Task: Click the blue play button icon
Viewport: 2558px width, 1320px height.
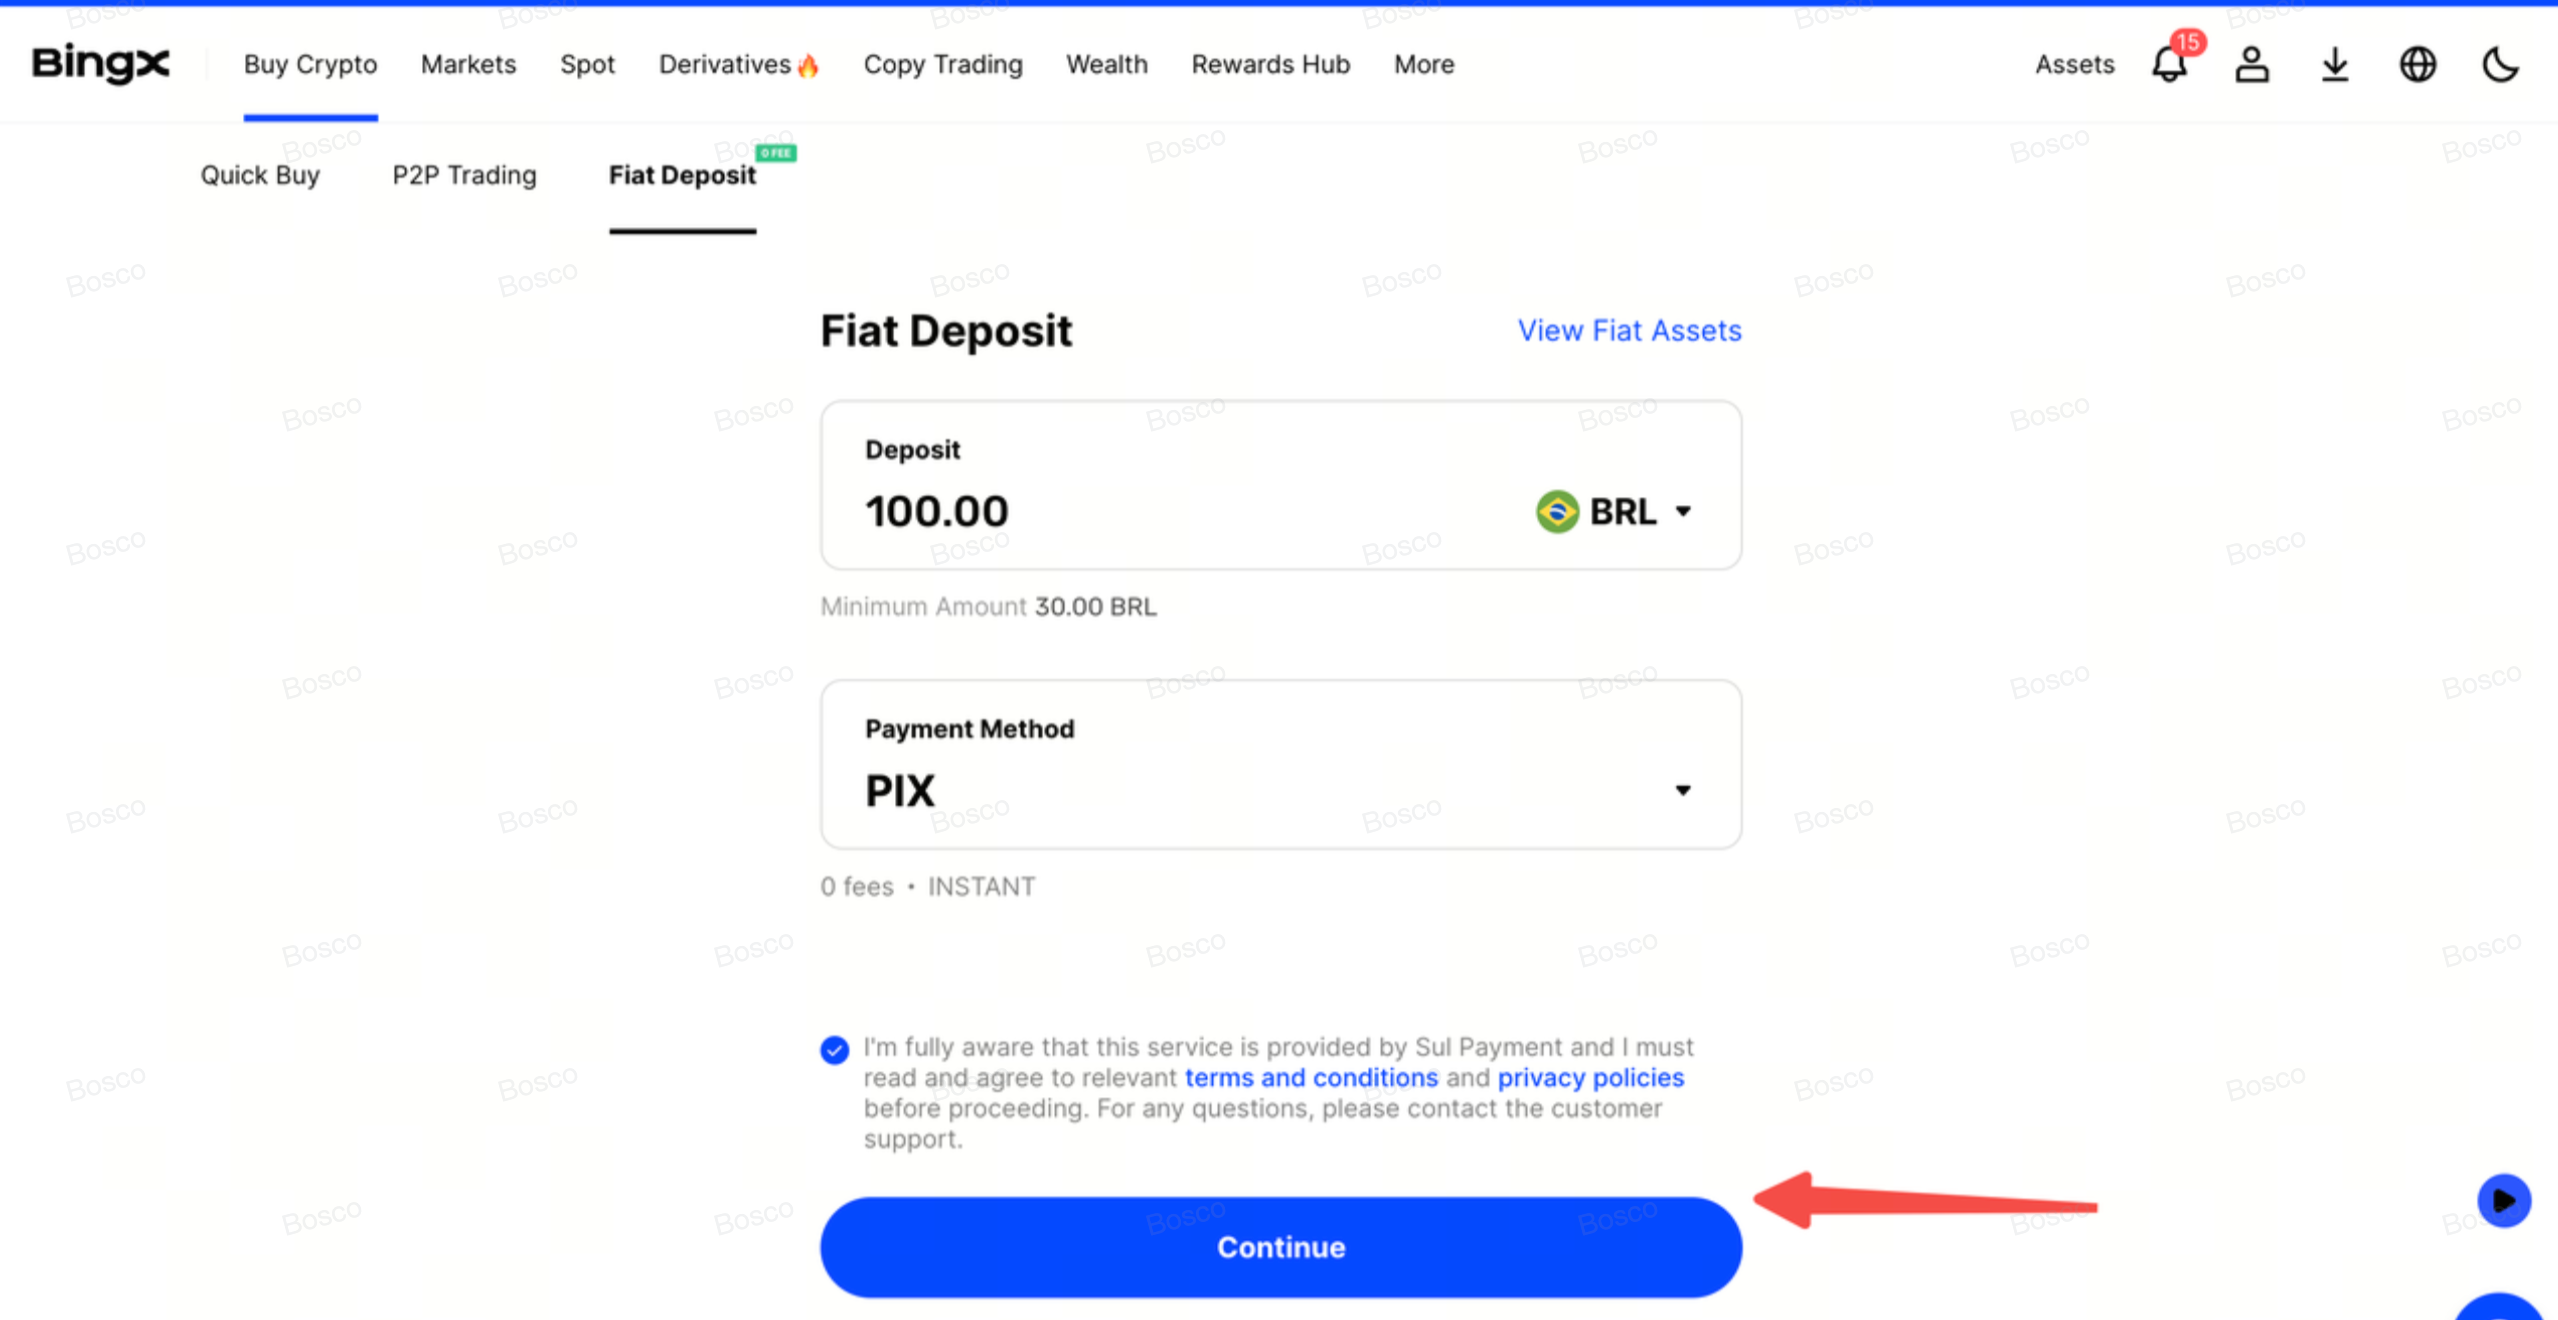Action: pos(2503,1200)
